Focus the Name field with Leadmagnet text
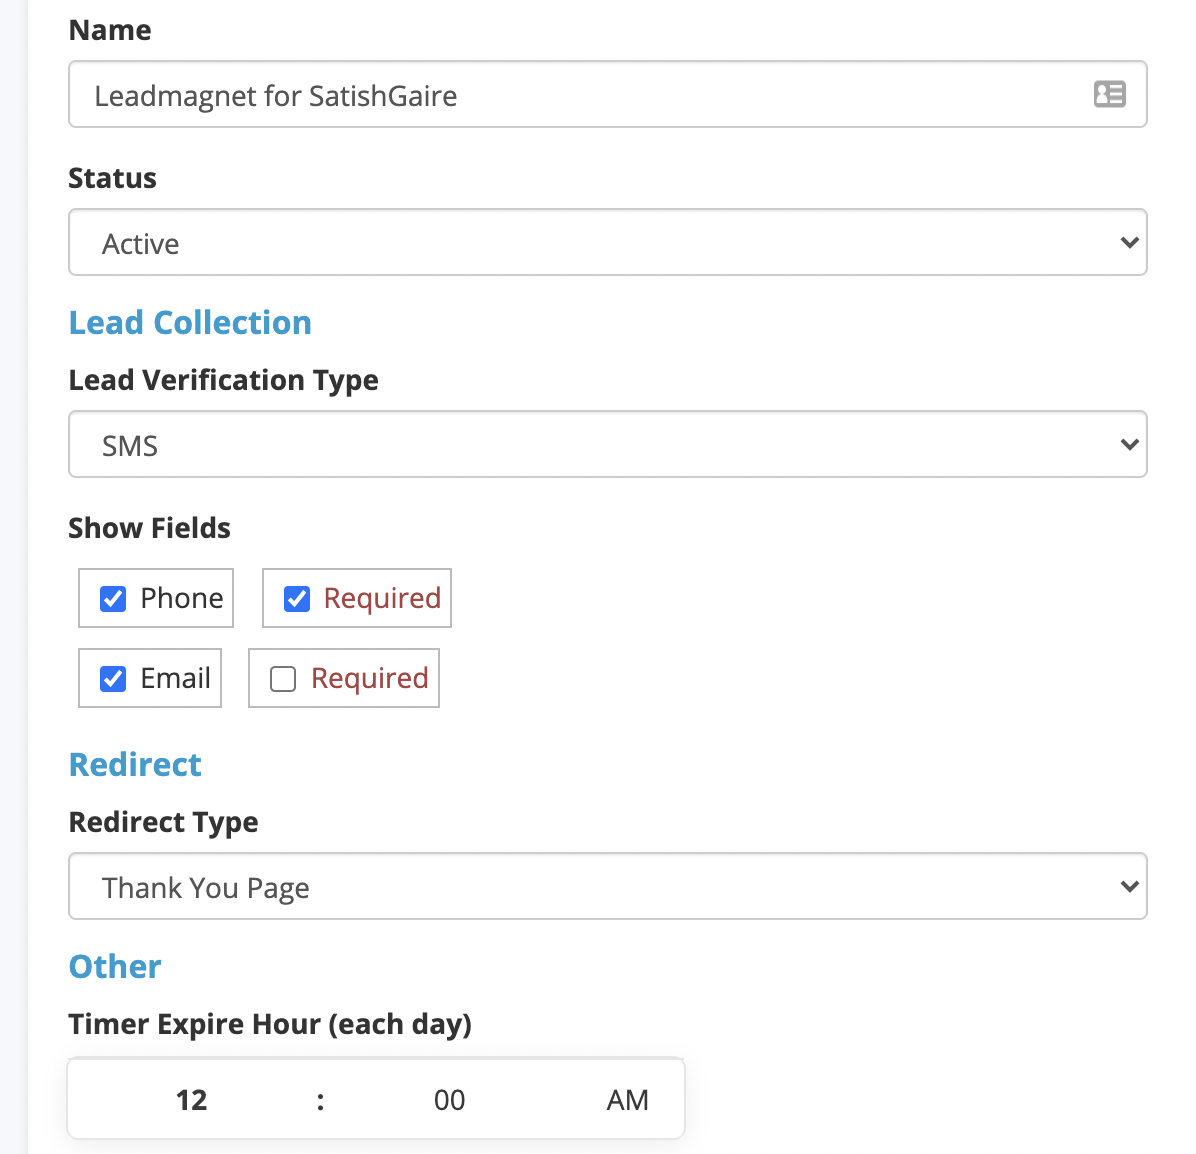The width and height of the screenshot is (1196, 1154). (x=580, y=95)
